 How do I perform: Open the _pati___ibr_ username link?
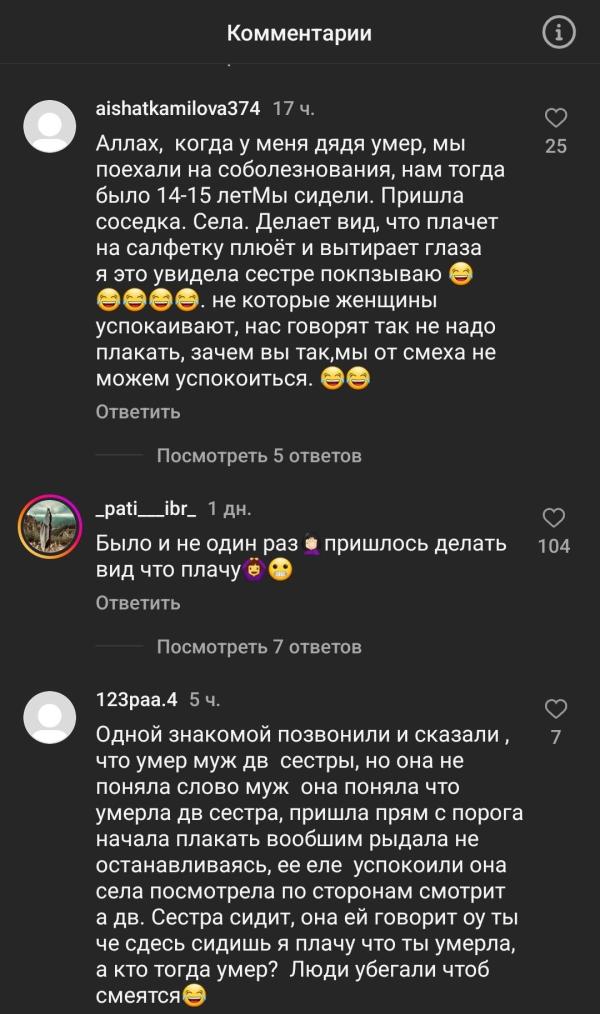146,508
